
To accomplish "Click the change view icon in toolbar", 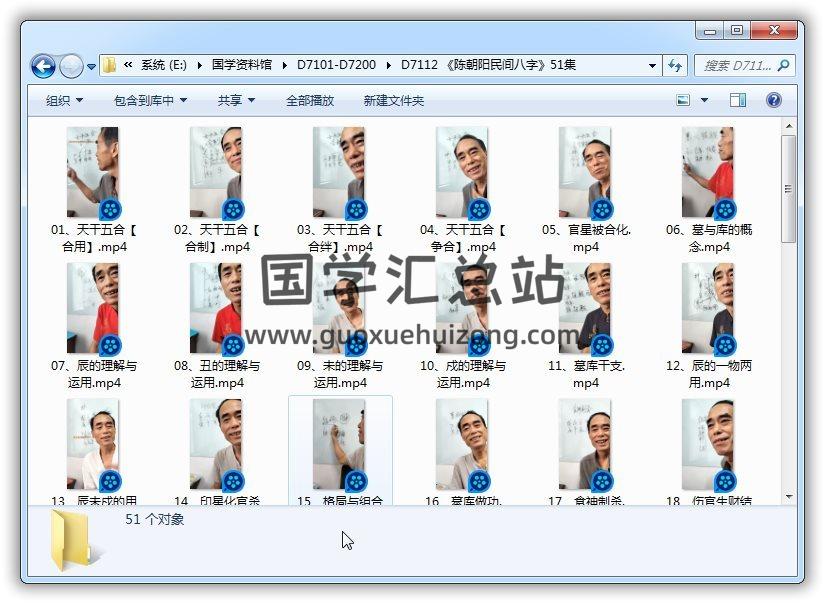I will (x=684, y=100).
